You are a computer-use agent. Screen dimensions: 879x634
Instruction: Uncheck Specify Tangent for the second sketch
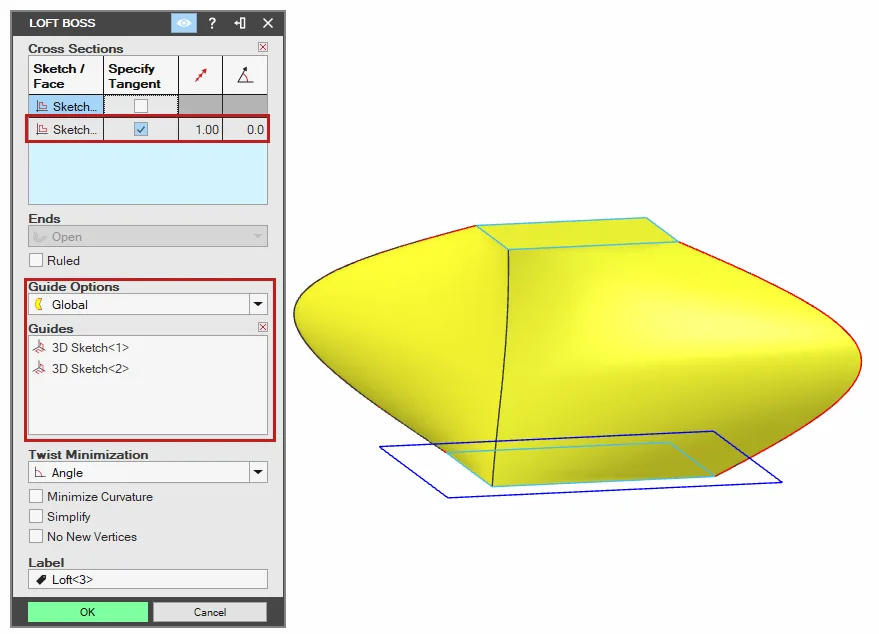pos(141,129)
